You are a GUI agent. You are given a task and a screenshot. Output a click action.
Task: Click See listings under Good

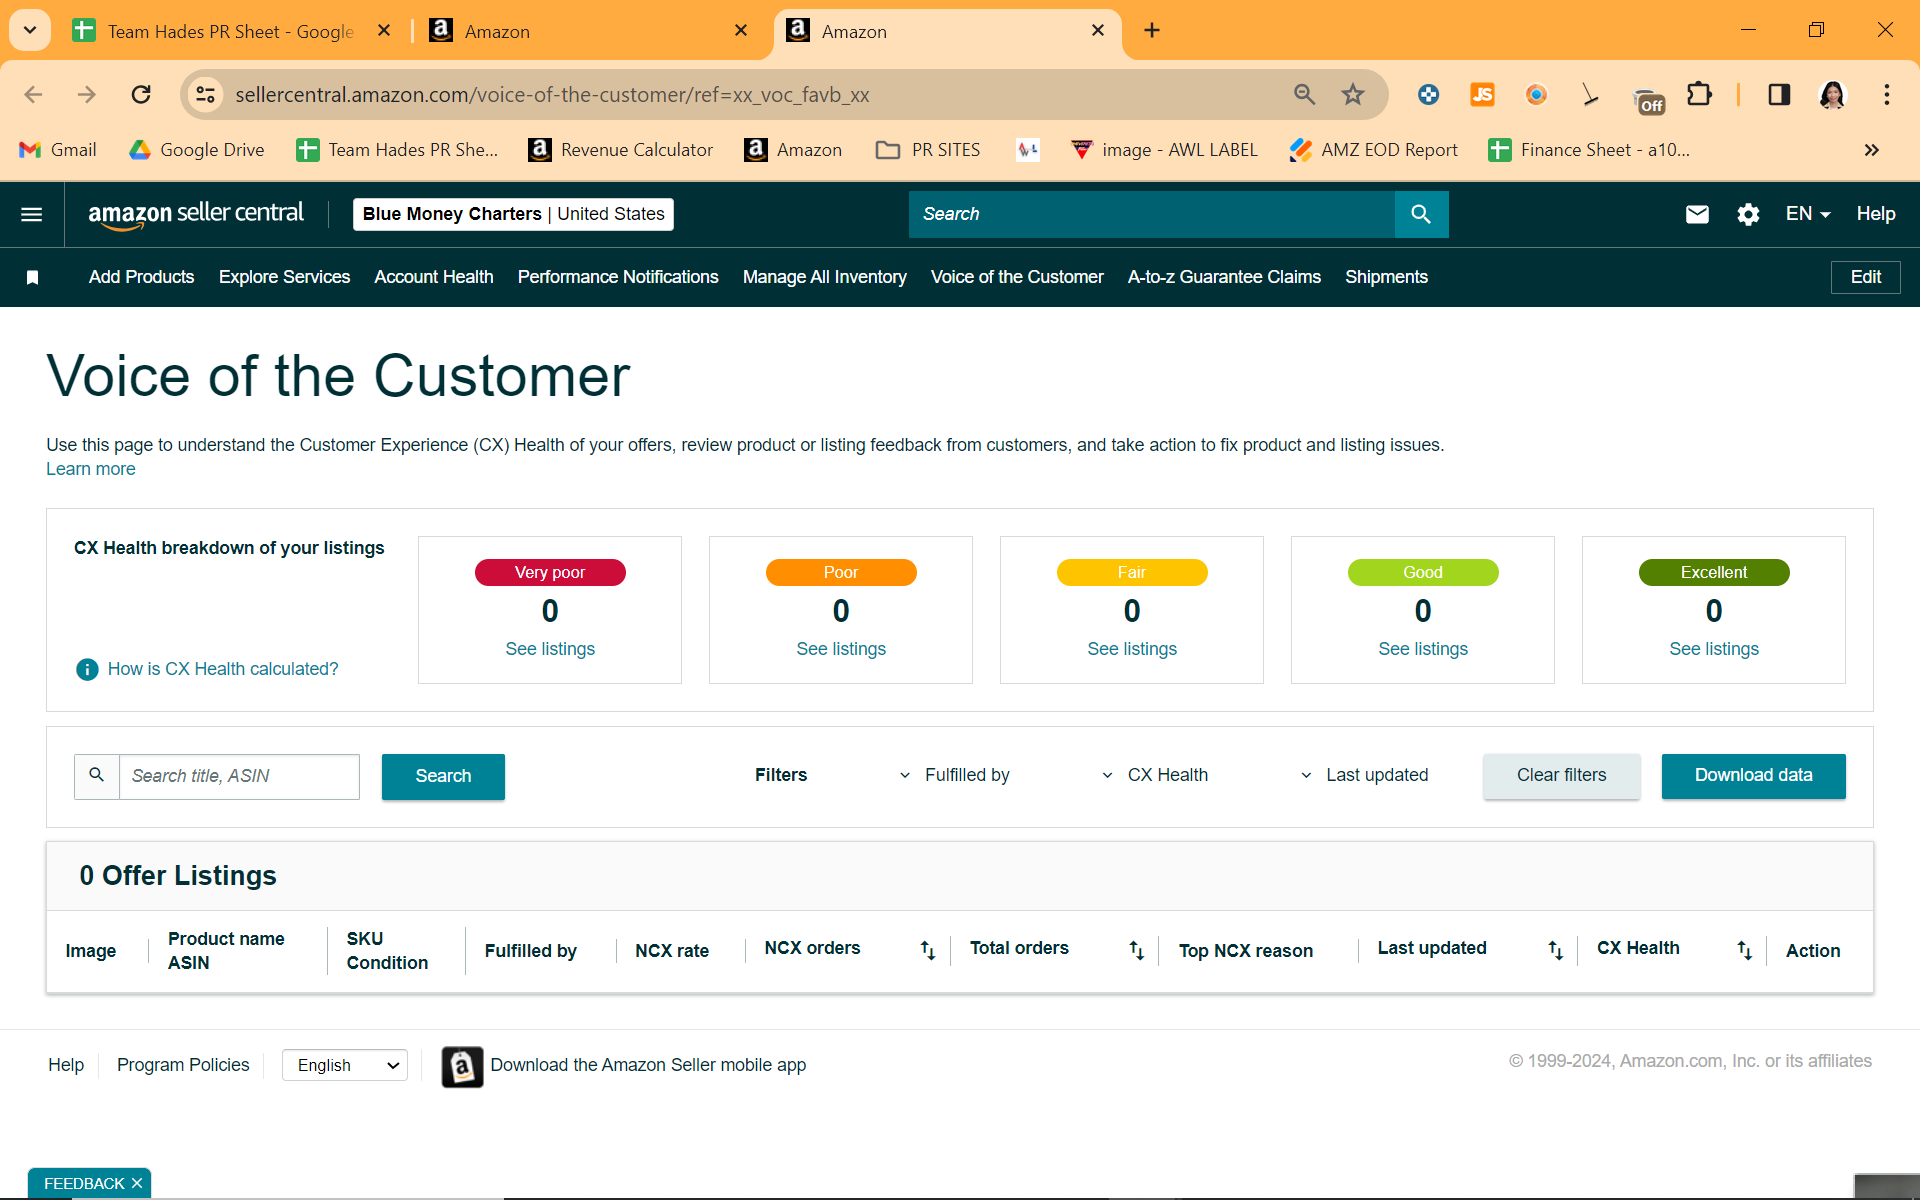click(x=1423, y=649)
